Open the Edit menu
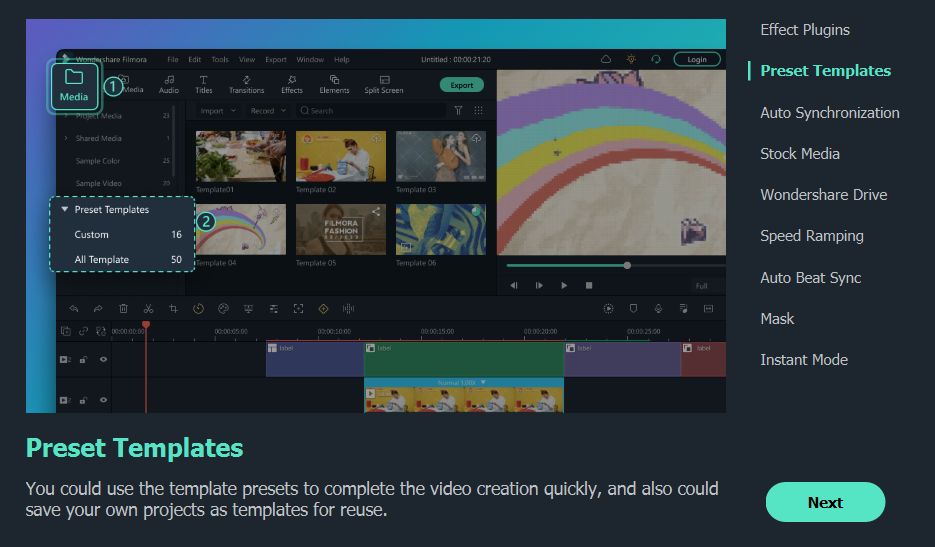 (194, 60)
